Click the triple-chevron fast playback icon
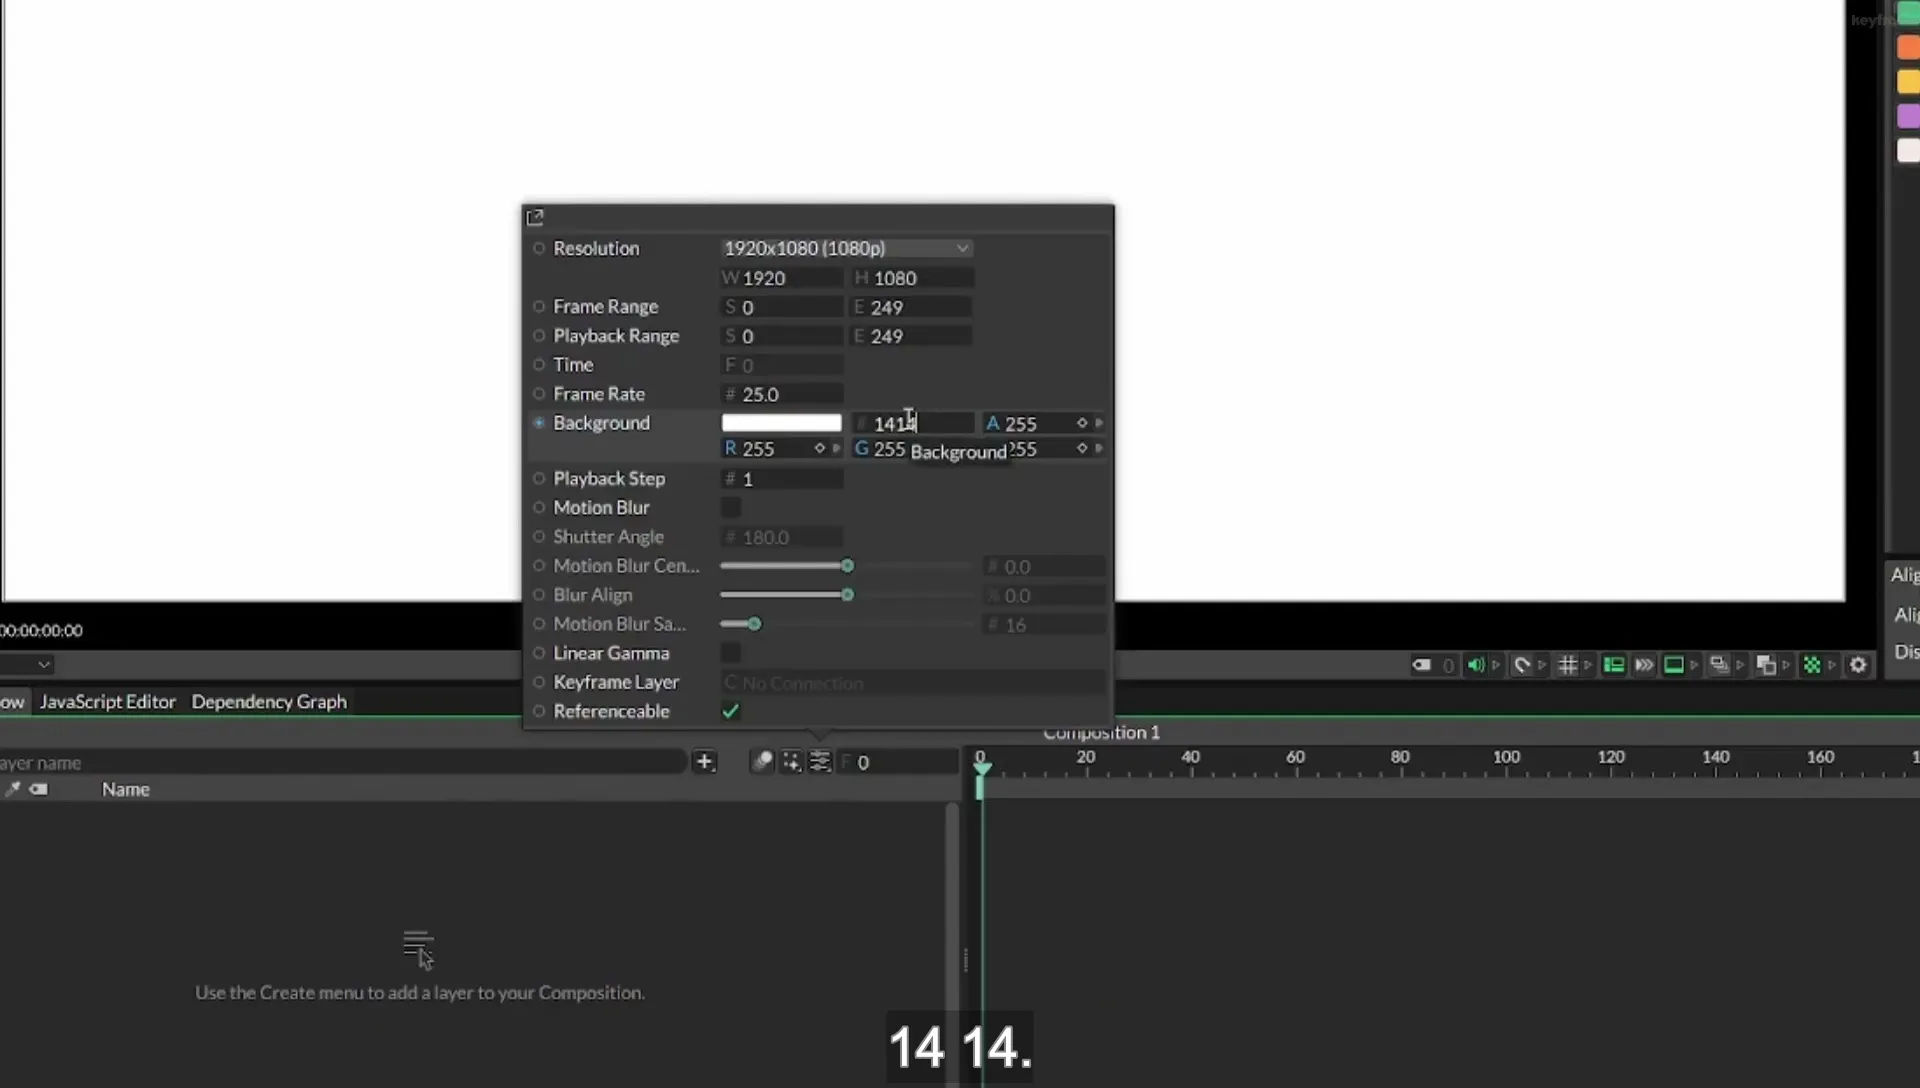This screenshot has width=1920, height=1088. point(1644,665)
